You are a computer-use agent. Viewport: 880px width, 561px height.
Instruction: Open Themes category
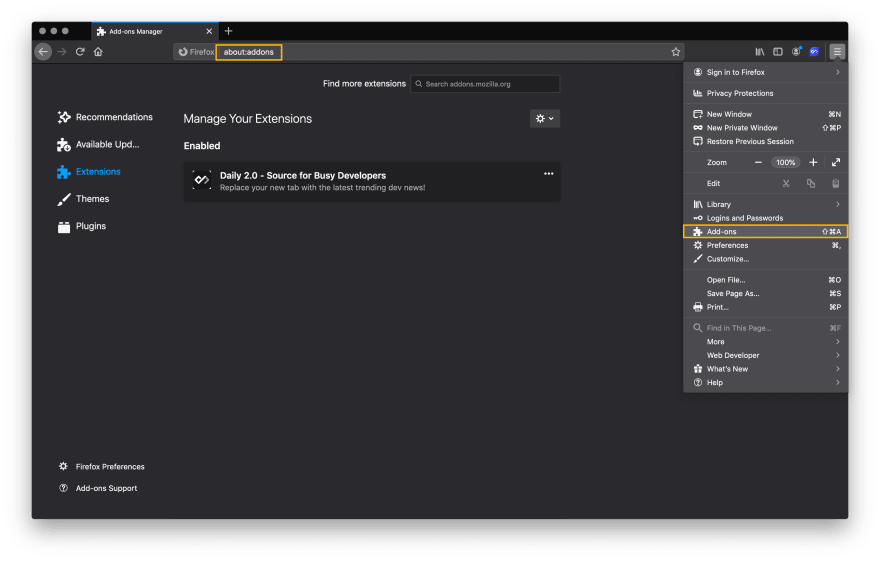point(83,199)
